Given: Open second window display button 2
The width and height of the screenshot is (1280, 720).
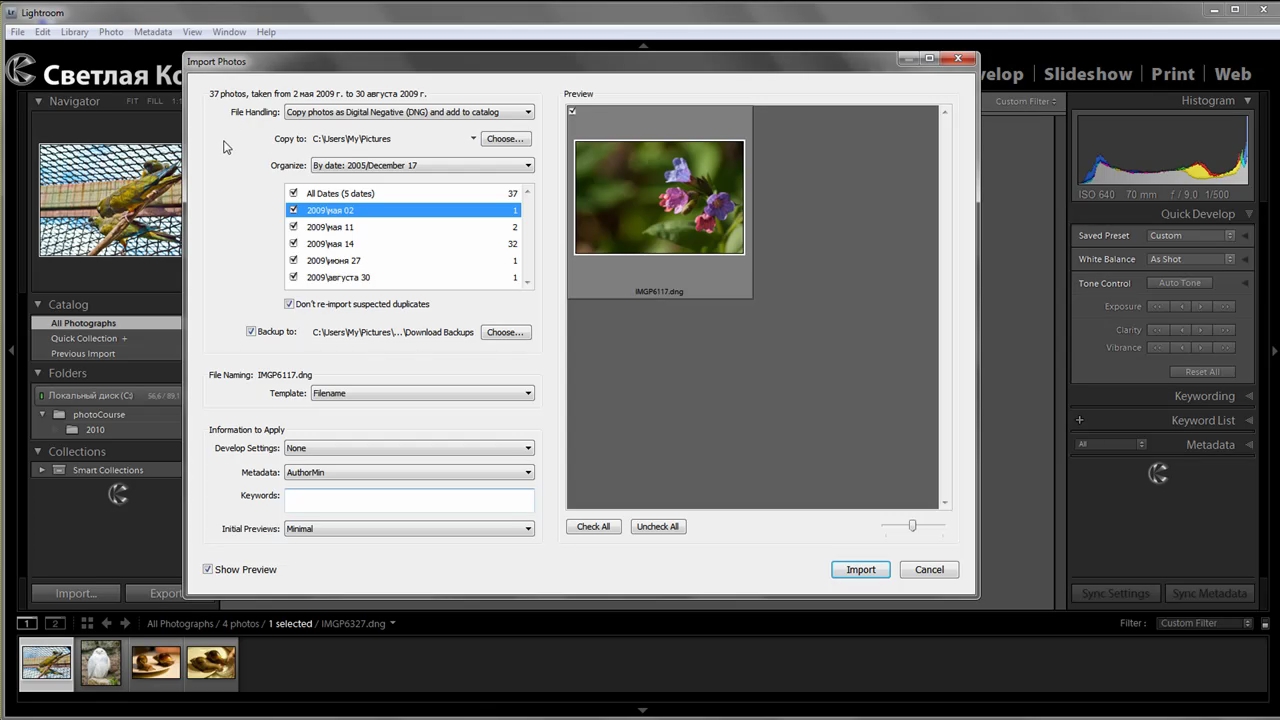Looking at the screenshot, I should pyautogui.click(x=55, y=623).
